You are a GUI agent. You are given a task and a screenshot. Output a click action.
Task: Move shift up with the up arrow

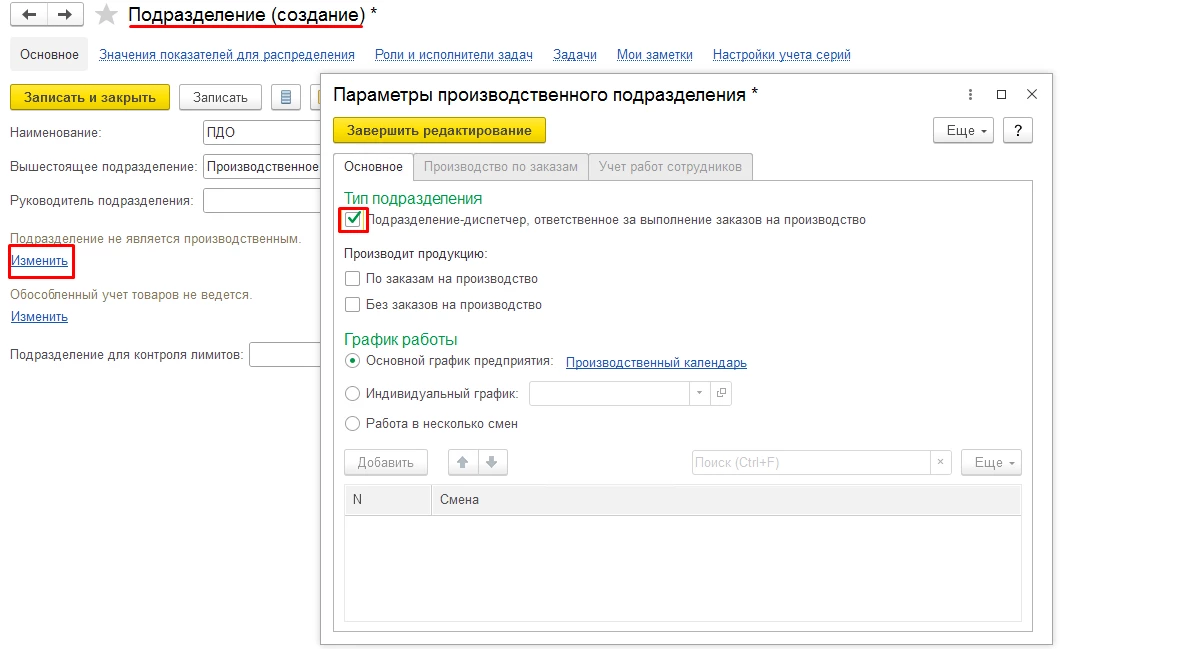tap(463, 463)
